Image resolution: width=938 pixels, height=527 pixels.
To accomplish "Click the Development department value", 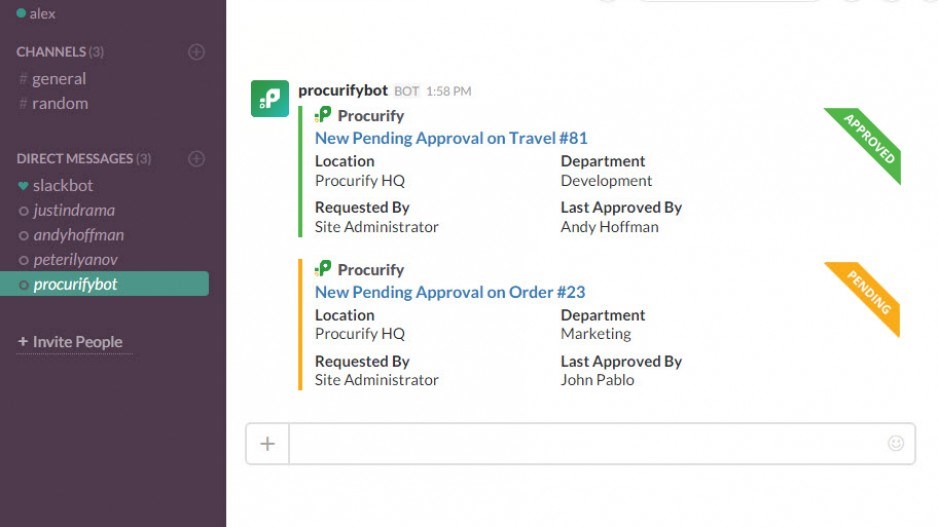I will point(606,181).
